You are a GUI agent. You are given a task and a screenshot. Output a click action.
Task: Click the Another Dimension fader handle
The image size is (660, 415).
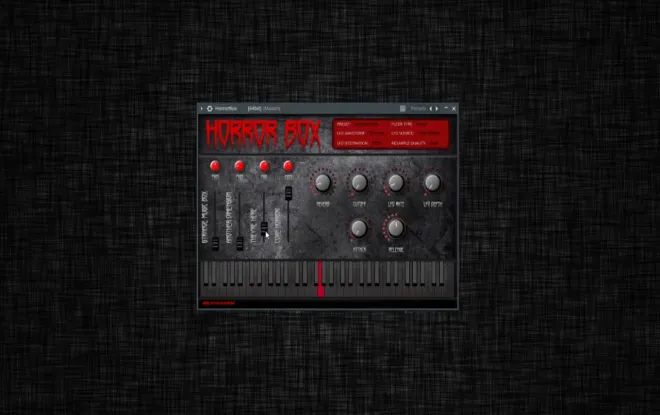240,243
